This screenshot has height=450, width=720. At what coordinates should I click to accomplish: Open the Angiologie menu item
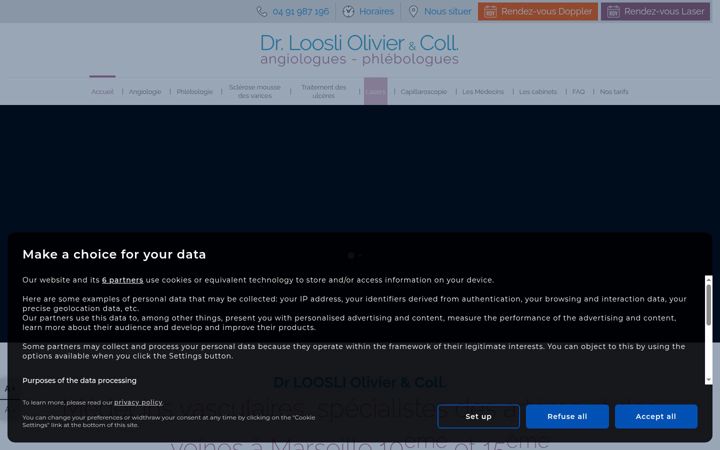click(145, 91)
